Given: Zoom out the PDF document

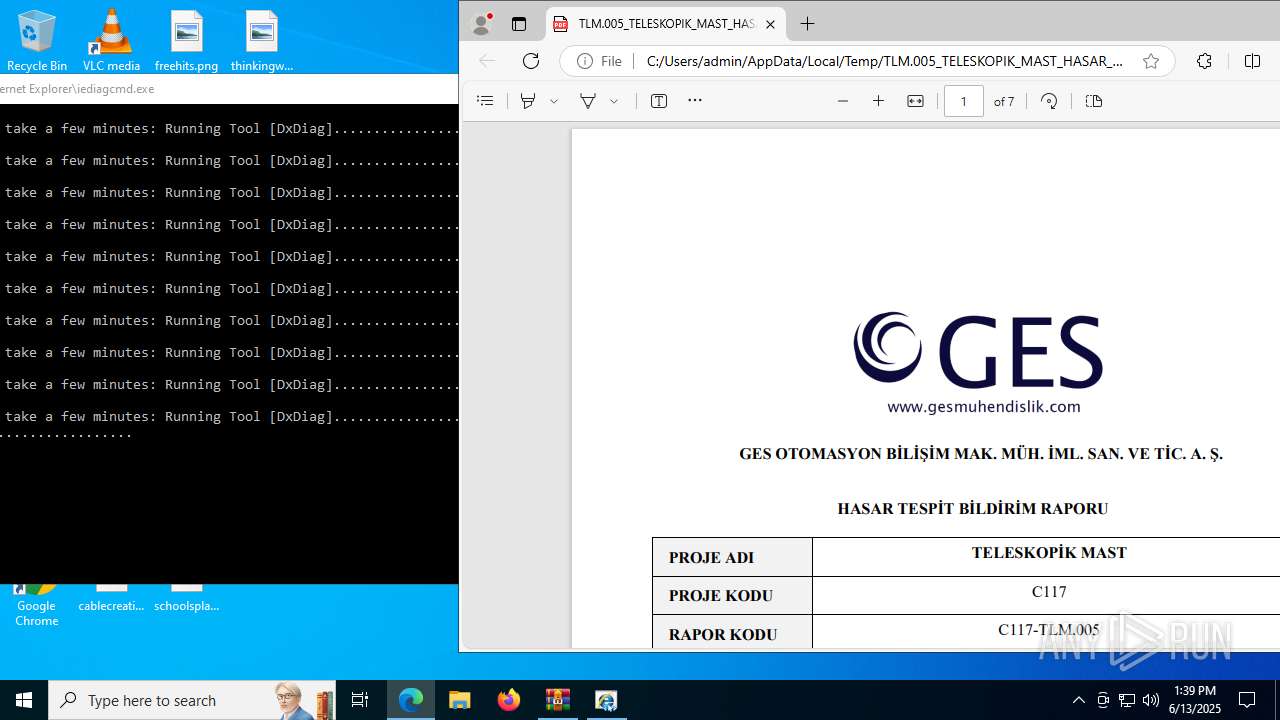Looking at the screenshot, I should [843, 101].
